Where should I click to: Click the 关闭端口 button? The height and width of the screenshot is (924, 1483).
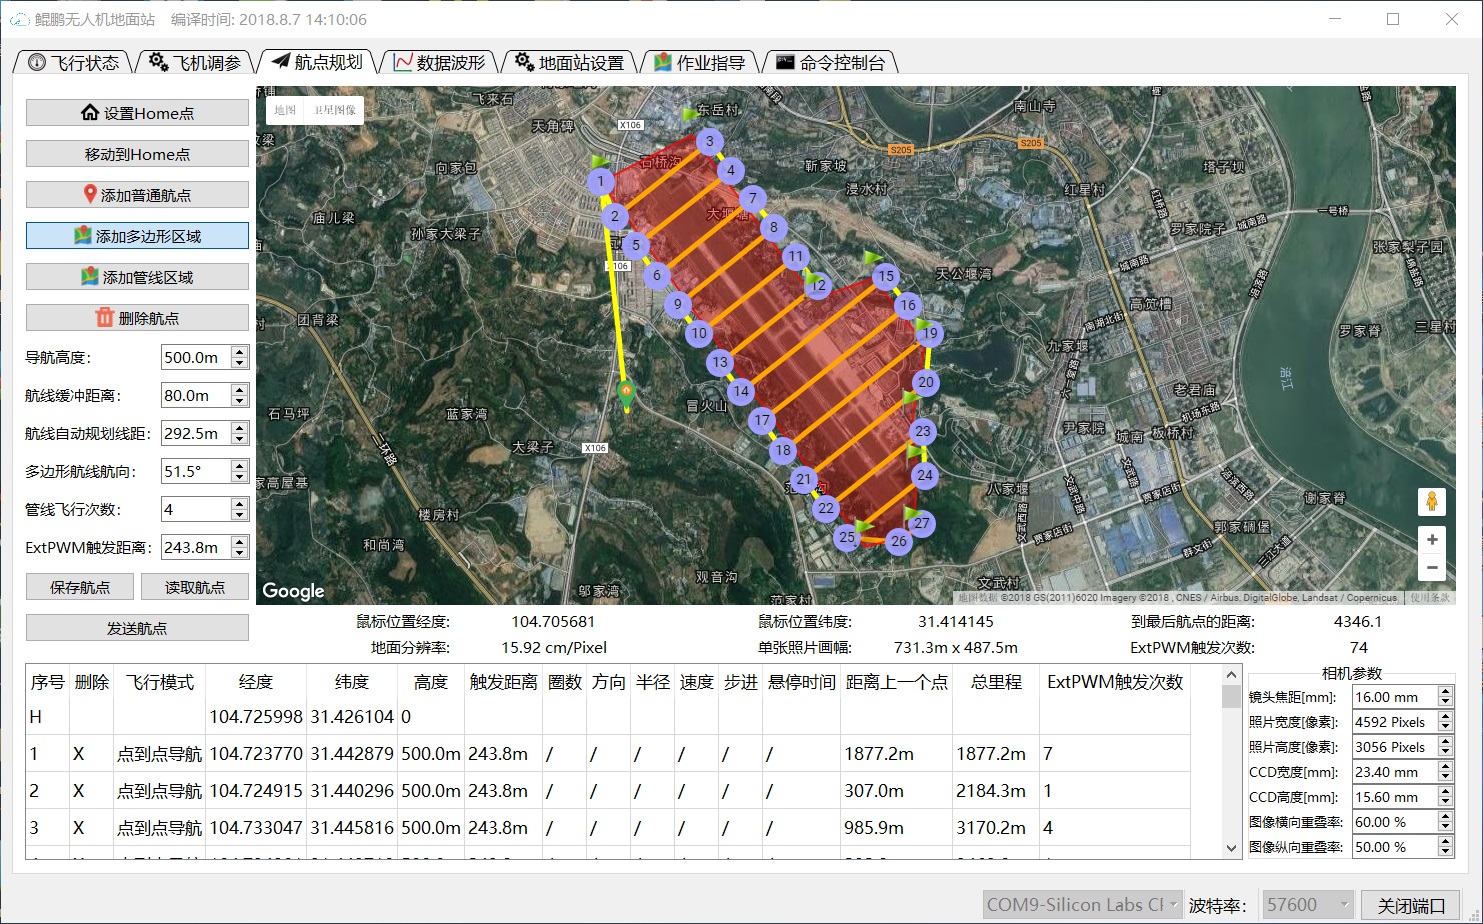click(x=1411, y=905)
